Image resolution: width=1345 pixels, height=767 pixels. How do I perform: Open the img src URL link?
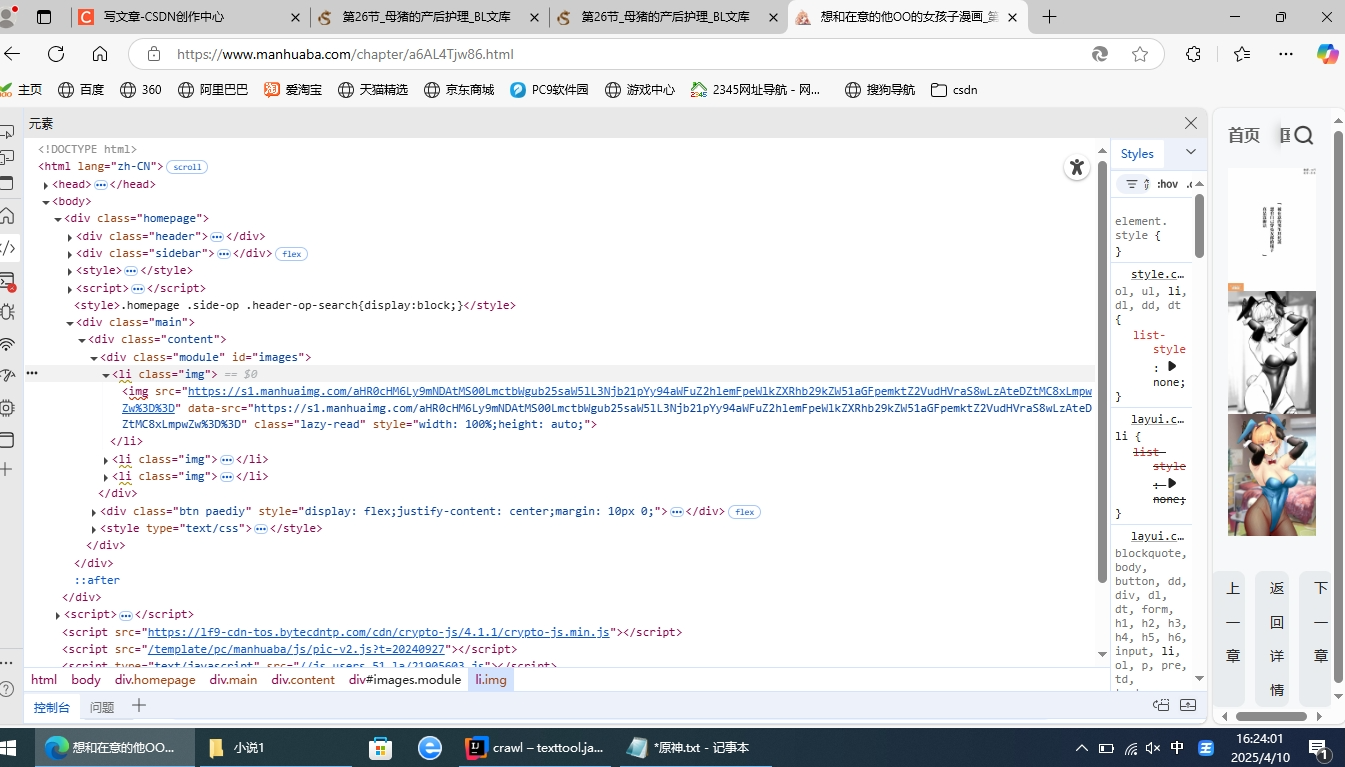coord(607,400)
